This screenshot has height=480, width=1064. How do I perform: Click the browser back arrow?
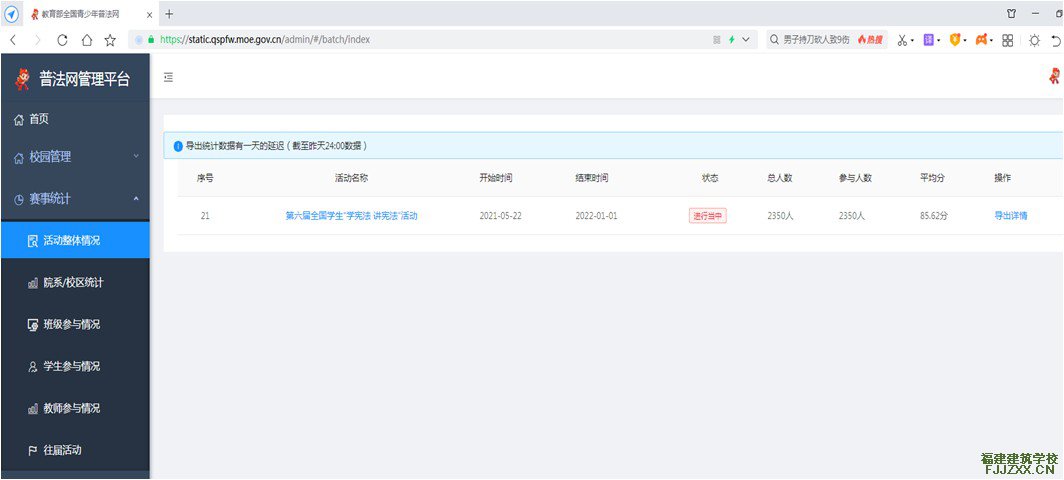(13, 40)
